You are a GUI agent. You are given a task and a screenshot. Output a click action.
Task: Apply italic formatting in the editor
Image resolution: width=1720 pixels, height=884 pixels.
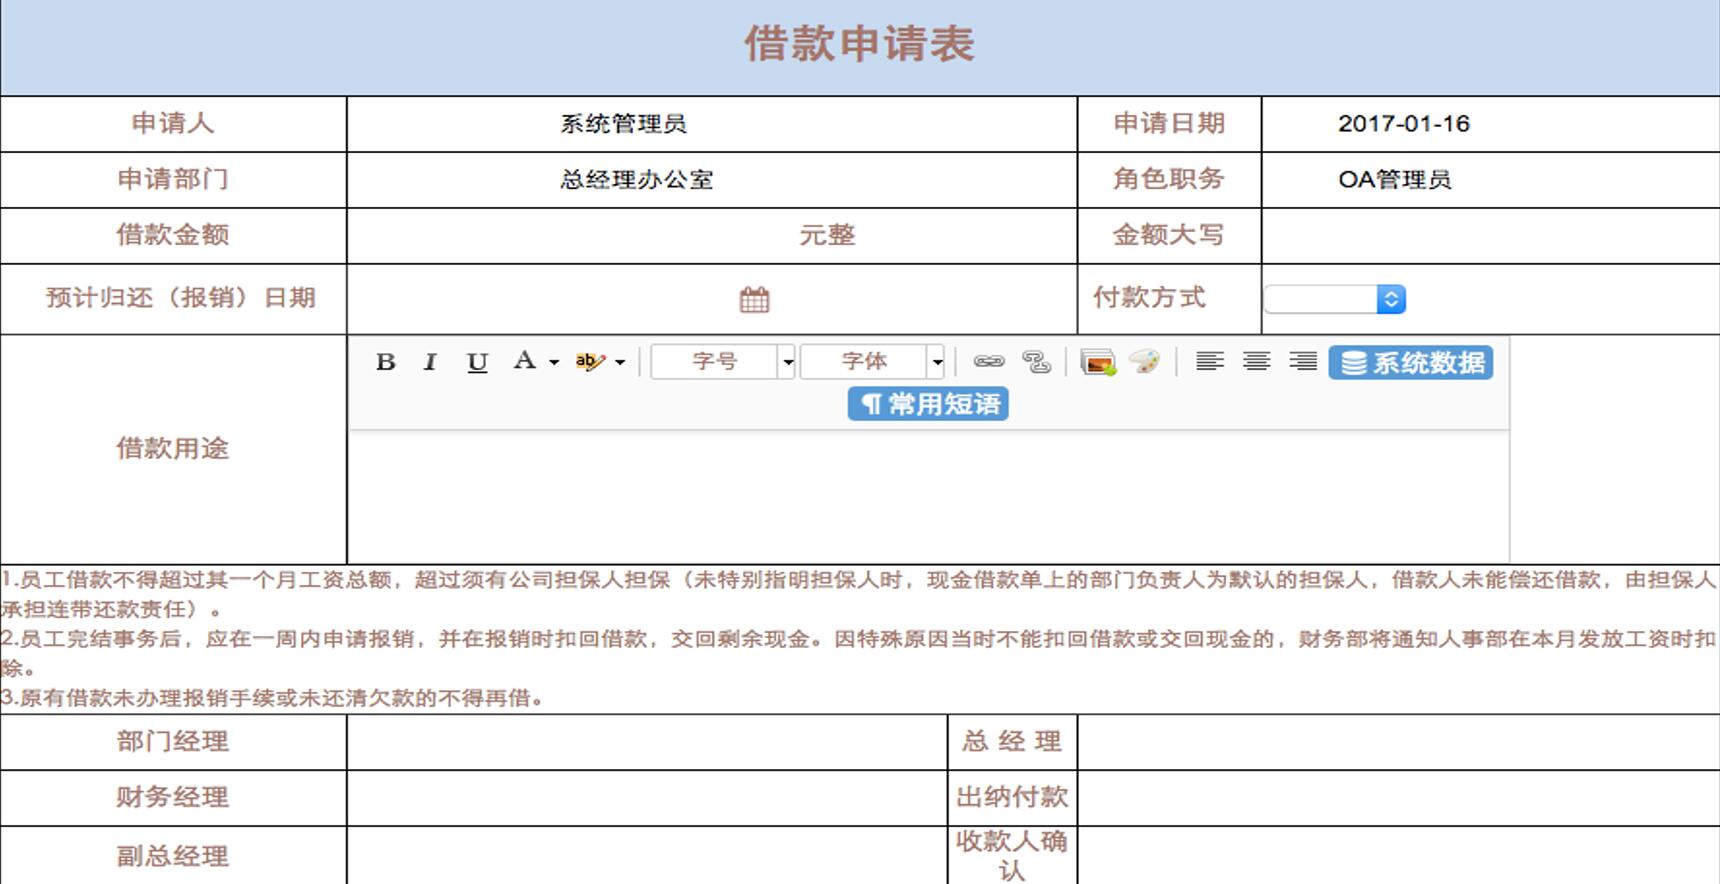pyautogui.click(x=430, y=362)
